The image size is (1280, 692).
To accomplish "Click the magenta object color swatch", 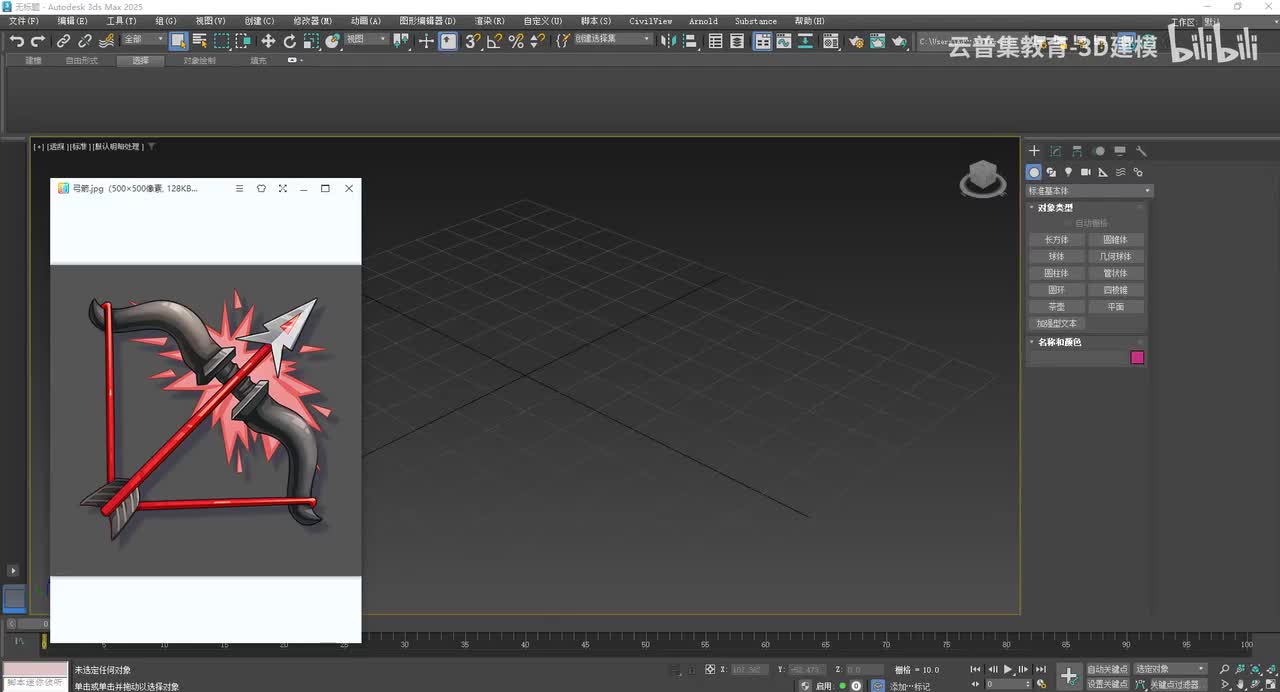I will pos(1137,357).
